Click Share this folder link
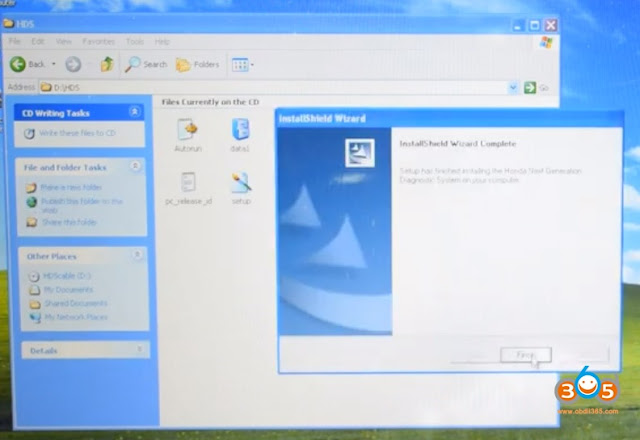This screenshot has width=640, height=440. point(69,222)
